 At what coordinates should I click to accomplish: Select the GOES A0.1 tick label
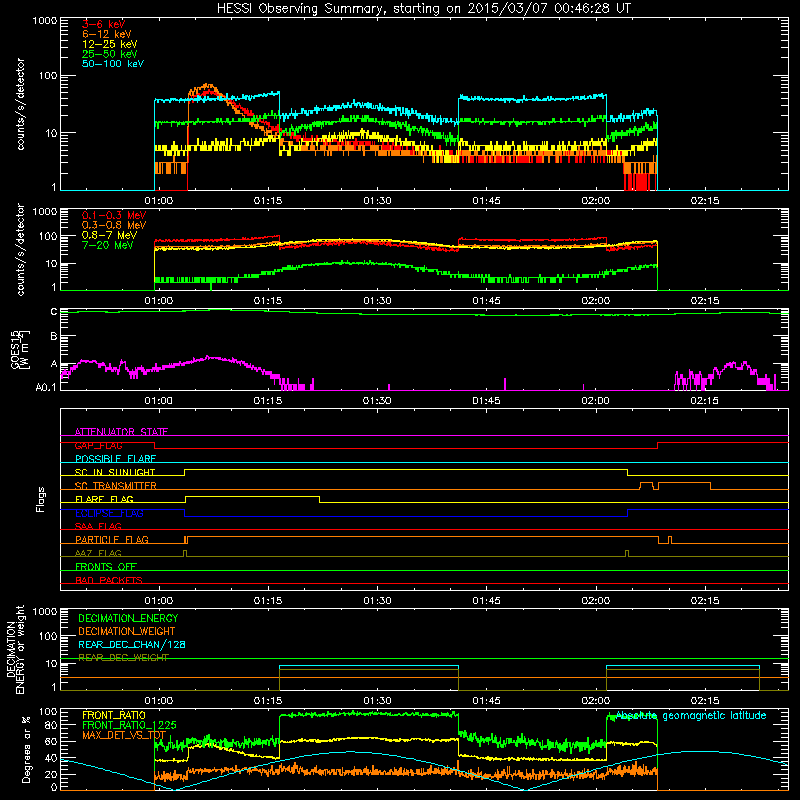pos(46,387)
